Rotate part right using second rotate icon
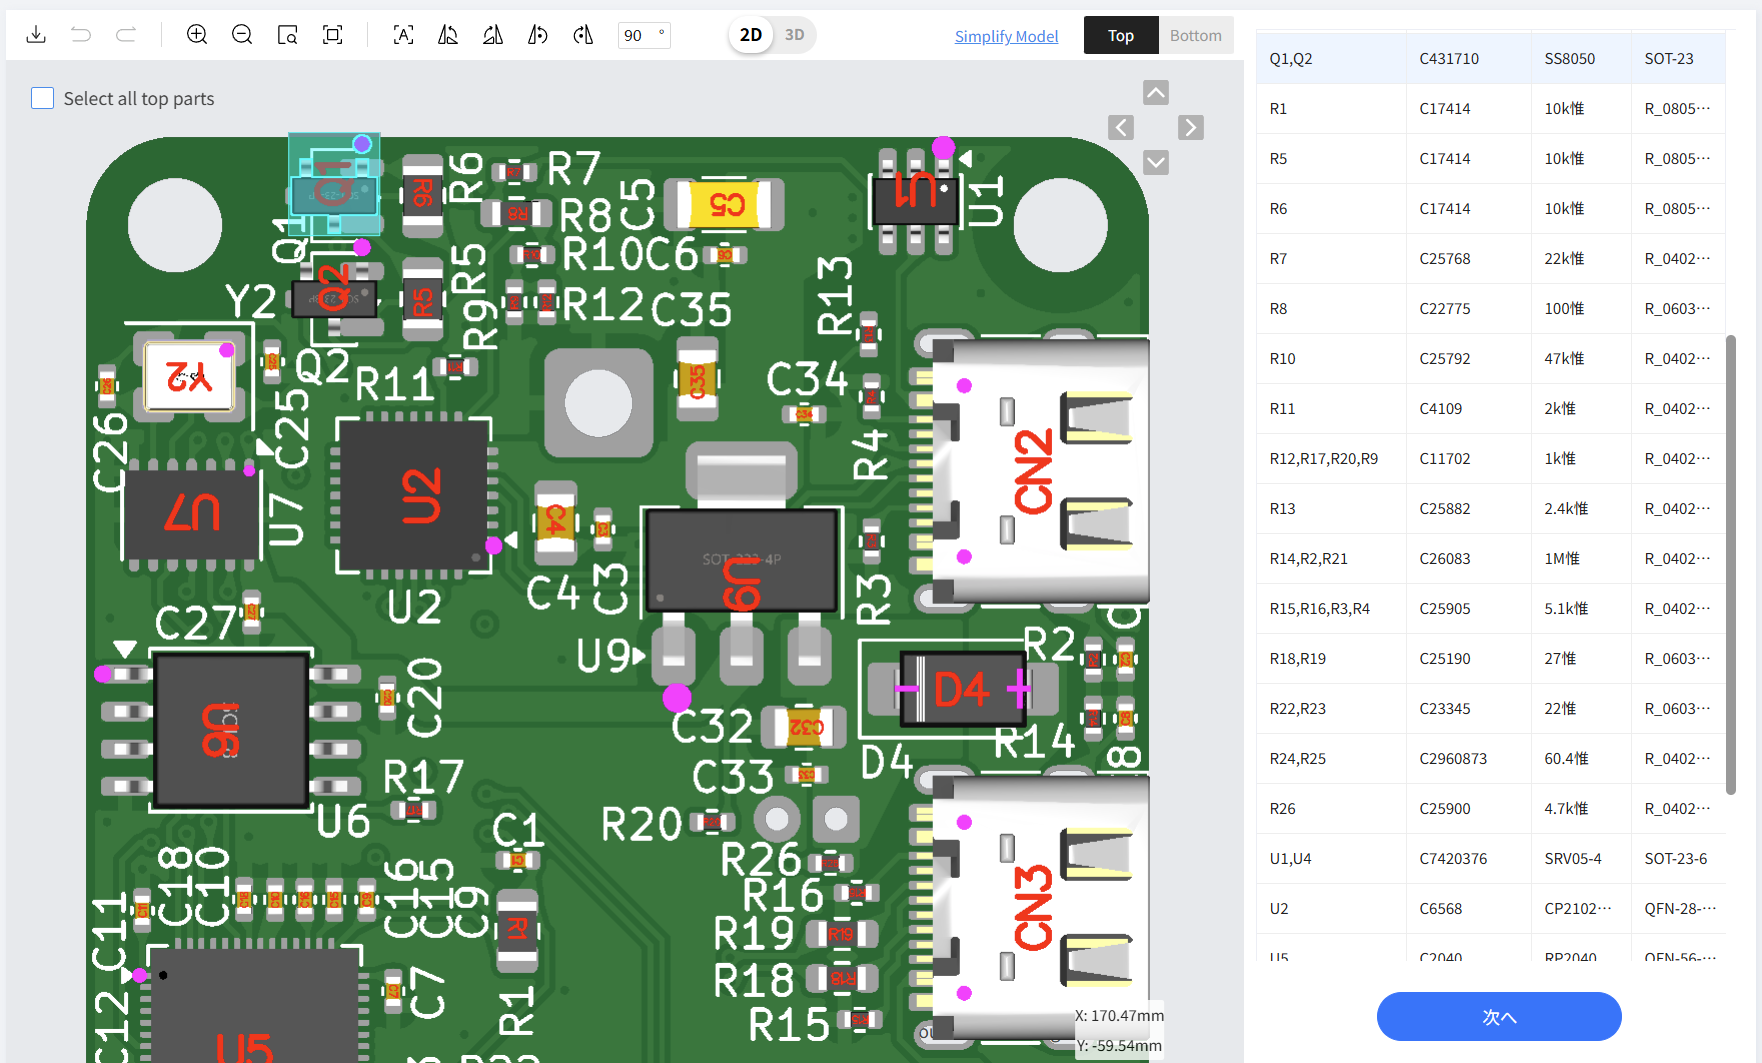The height and width of the screenshot is (1063, 1762). (x=493, y=35)
